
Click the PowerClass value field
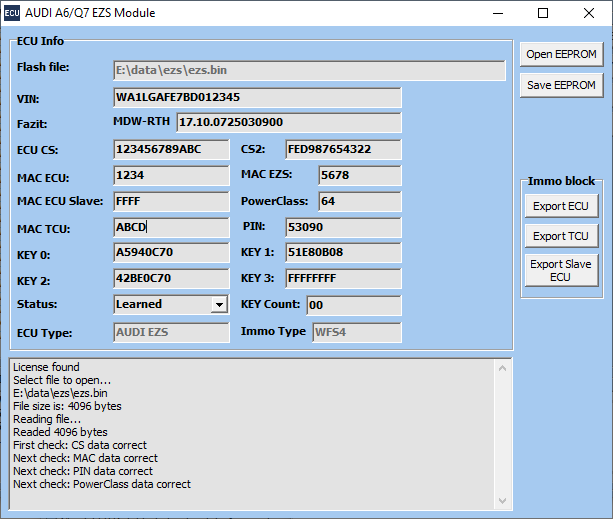(359, 201)
